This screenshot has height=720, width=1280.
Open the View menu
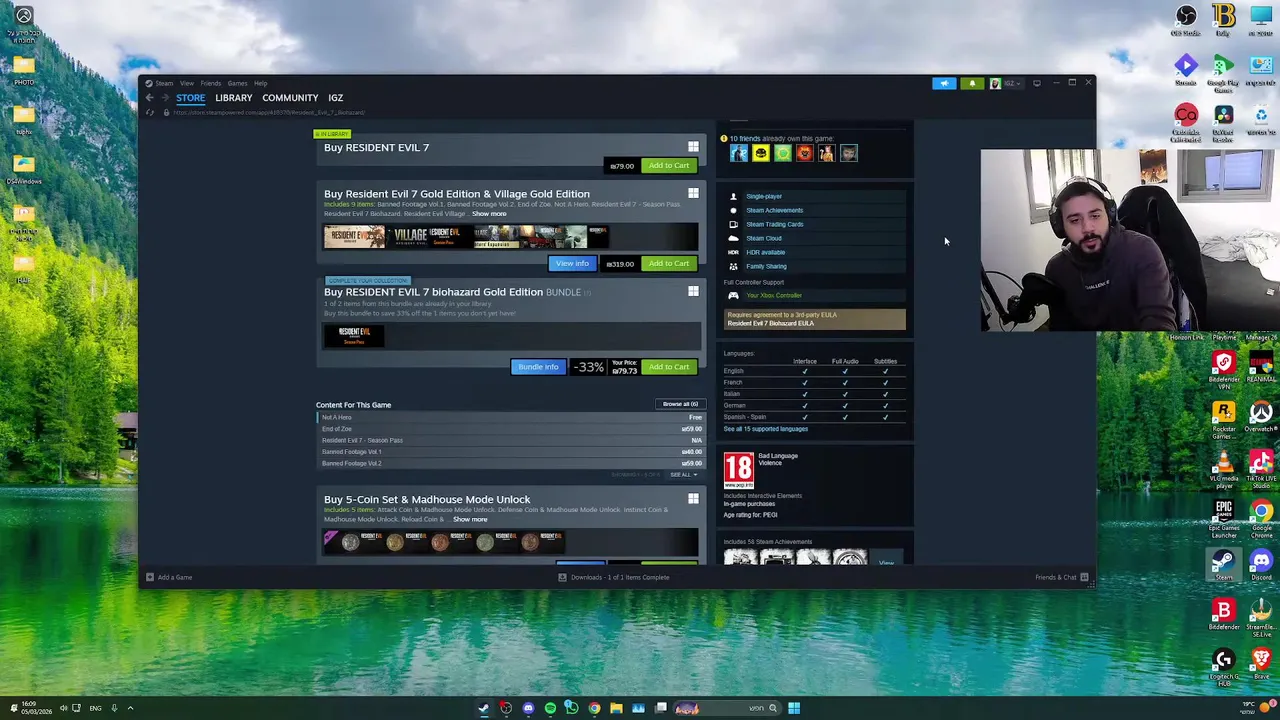click(186, 83)
